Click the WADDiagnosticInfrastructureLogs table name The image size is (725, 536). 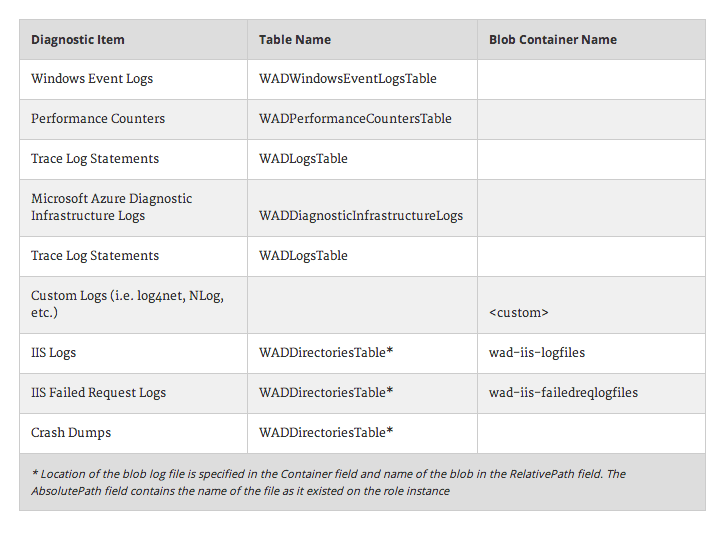(361, 216)
